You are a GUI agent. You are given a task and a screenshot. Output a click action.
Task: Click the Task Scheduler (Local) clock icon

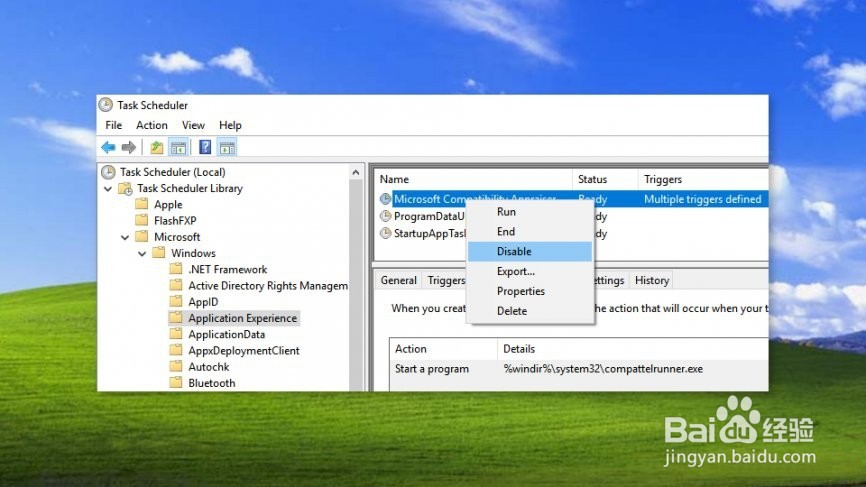click(x=108, y=172)
